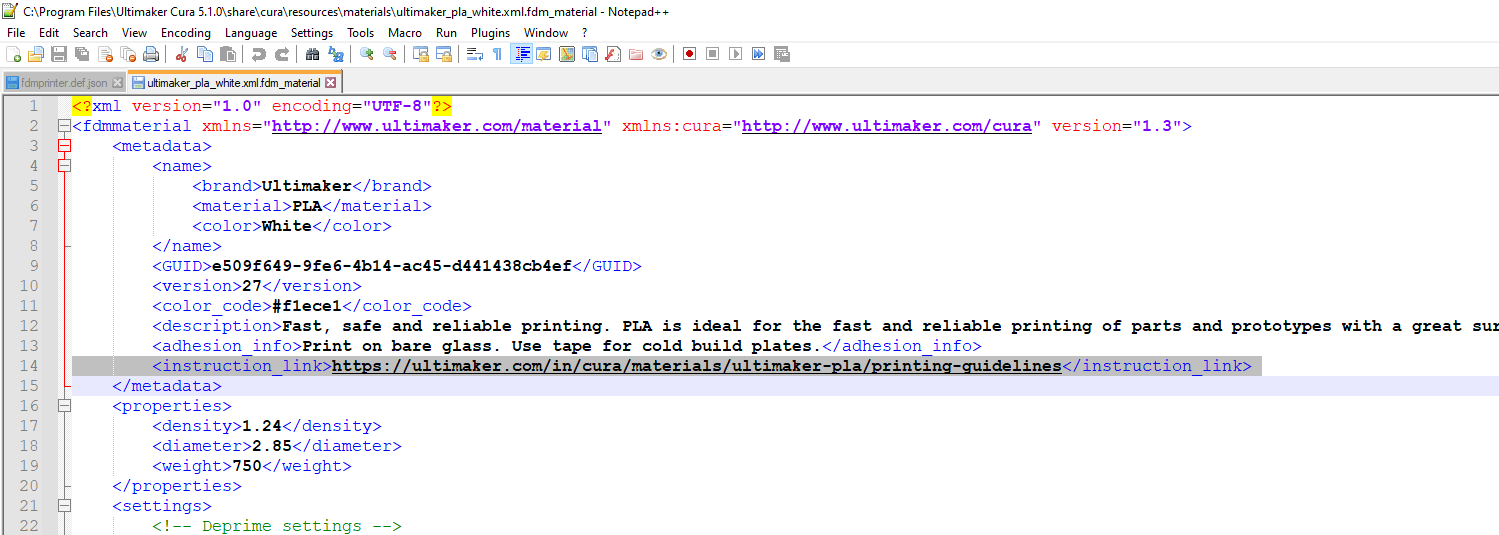Click the diameter value 2.85
Image resolution: width=1499 pixels, height=535 pixels.
tap(272, 446)
